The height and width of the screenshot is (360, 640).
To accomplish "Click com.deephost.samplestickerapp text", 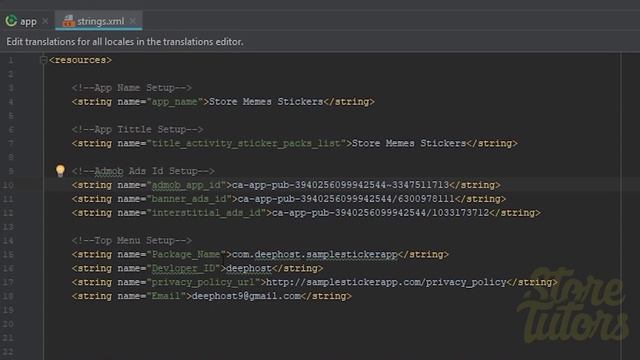I will coord(315,254).
